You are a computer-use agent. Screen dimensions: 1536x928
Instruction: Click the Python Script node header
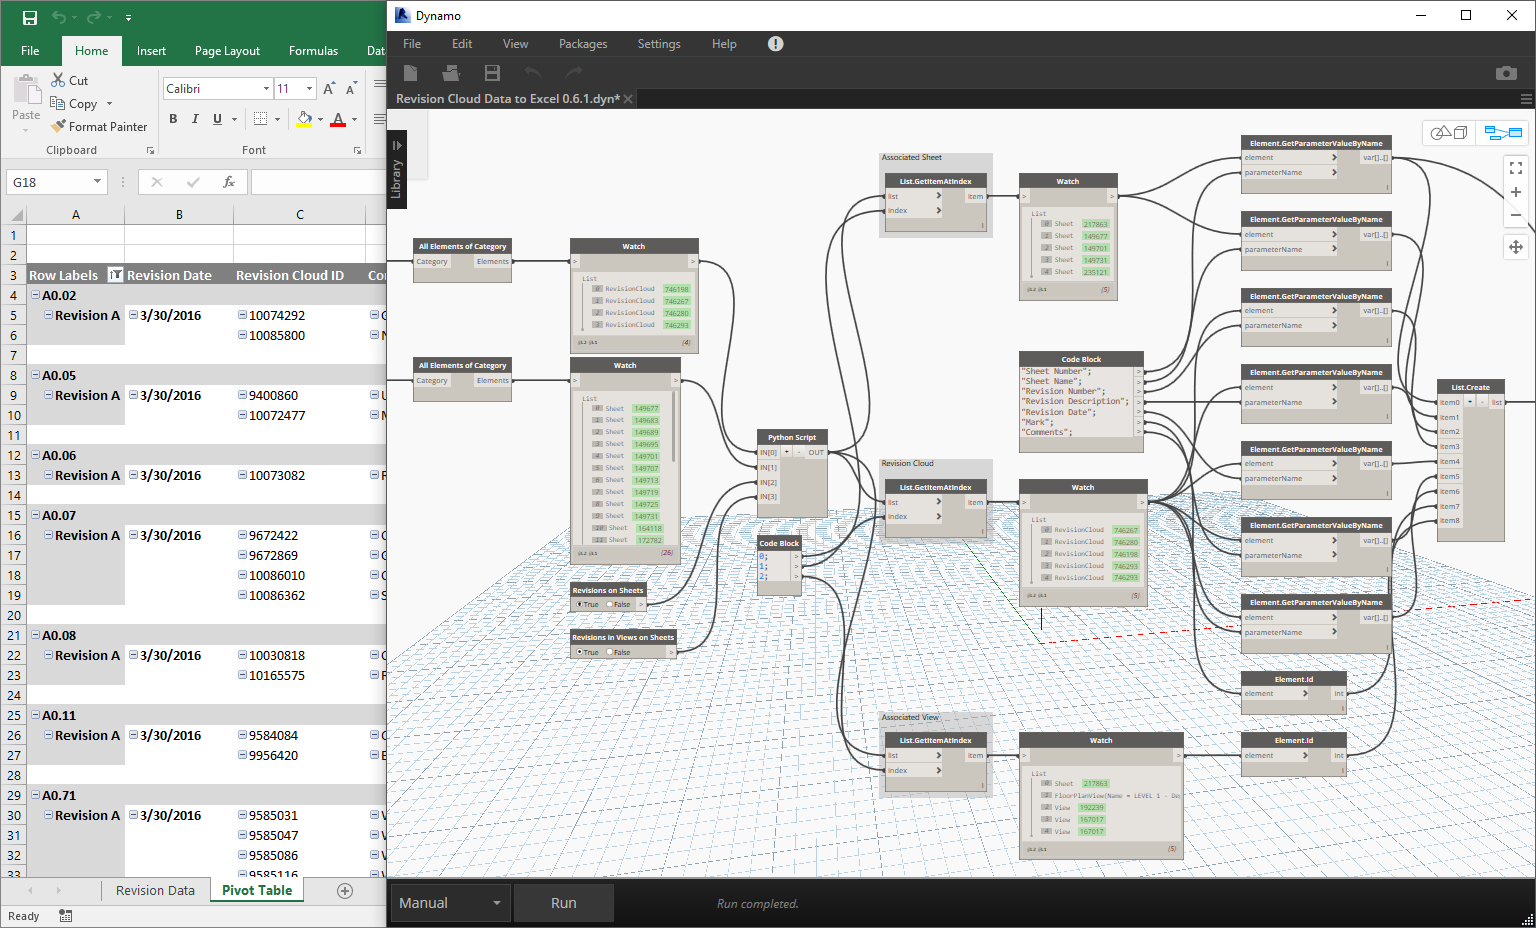792,437
